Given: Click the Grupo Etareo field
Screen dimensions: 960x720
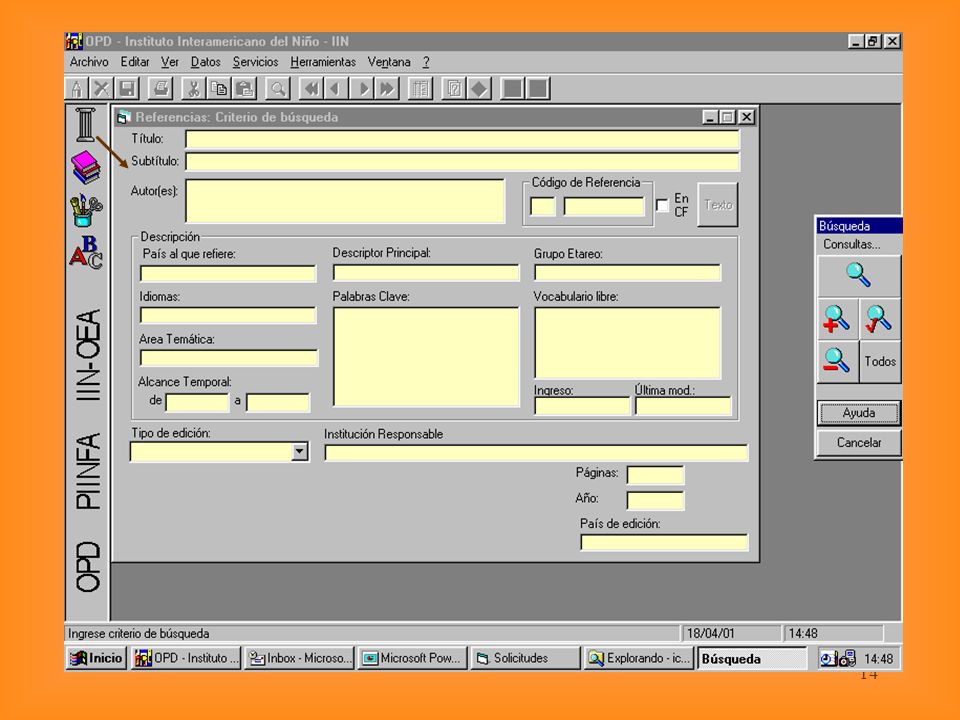Looking at the screenshot, I should tap(628, 272).
